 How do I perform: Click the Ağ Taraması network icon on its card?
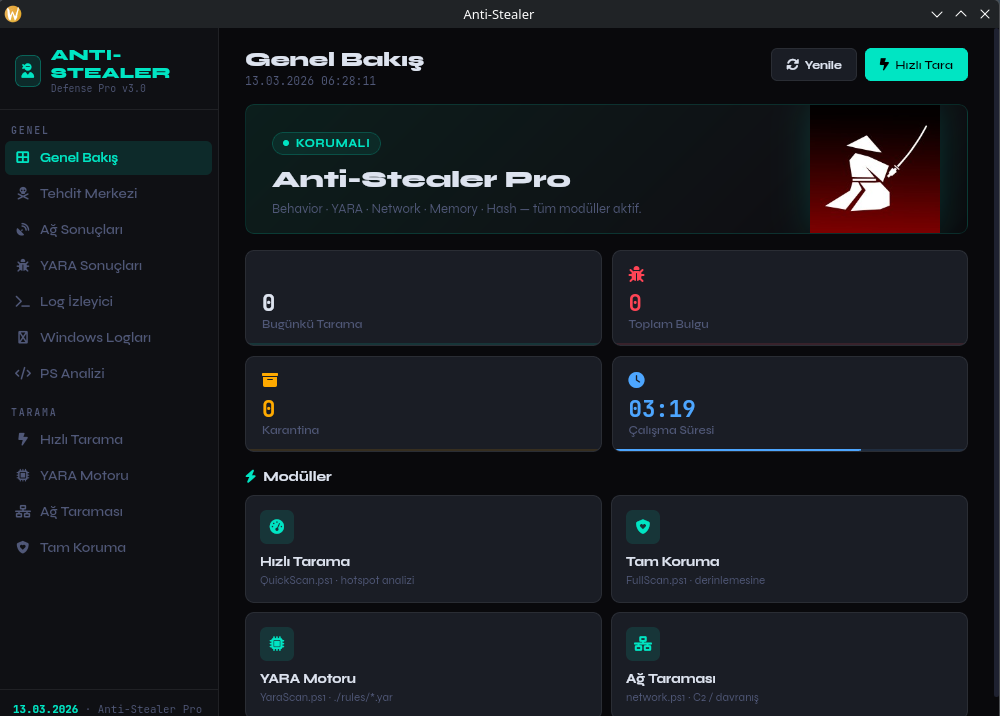tap(643, 644)
